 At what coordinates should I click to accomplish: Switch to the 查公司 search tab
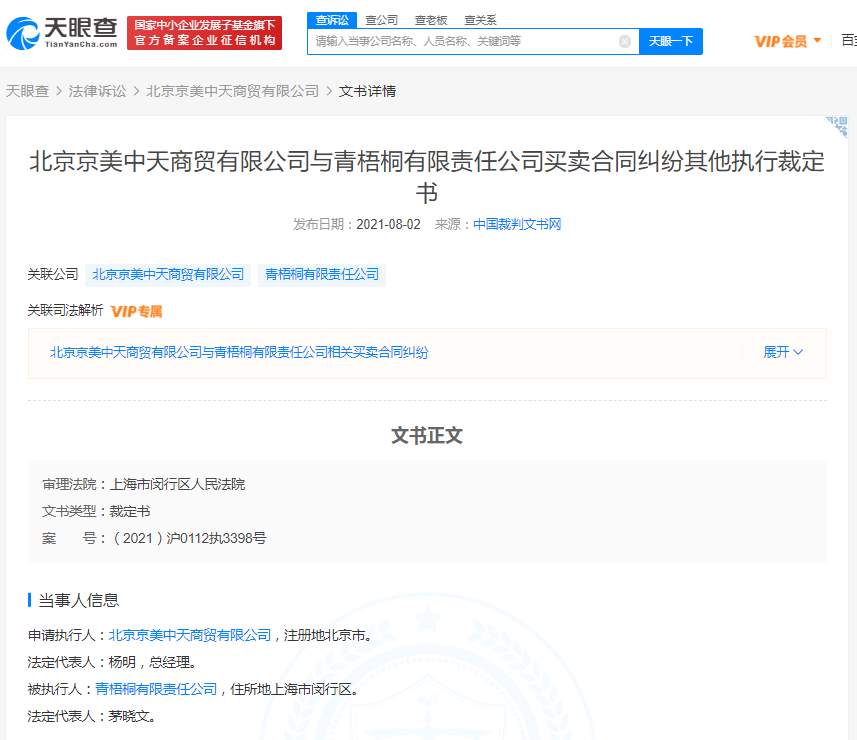coord(381,19)
